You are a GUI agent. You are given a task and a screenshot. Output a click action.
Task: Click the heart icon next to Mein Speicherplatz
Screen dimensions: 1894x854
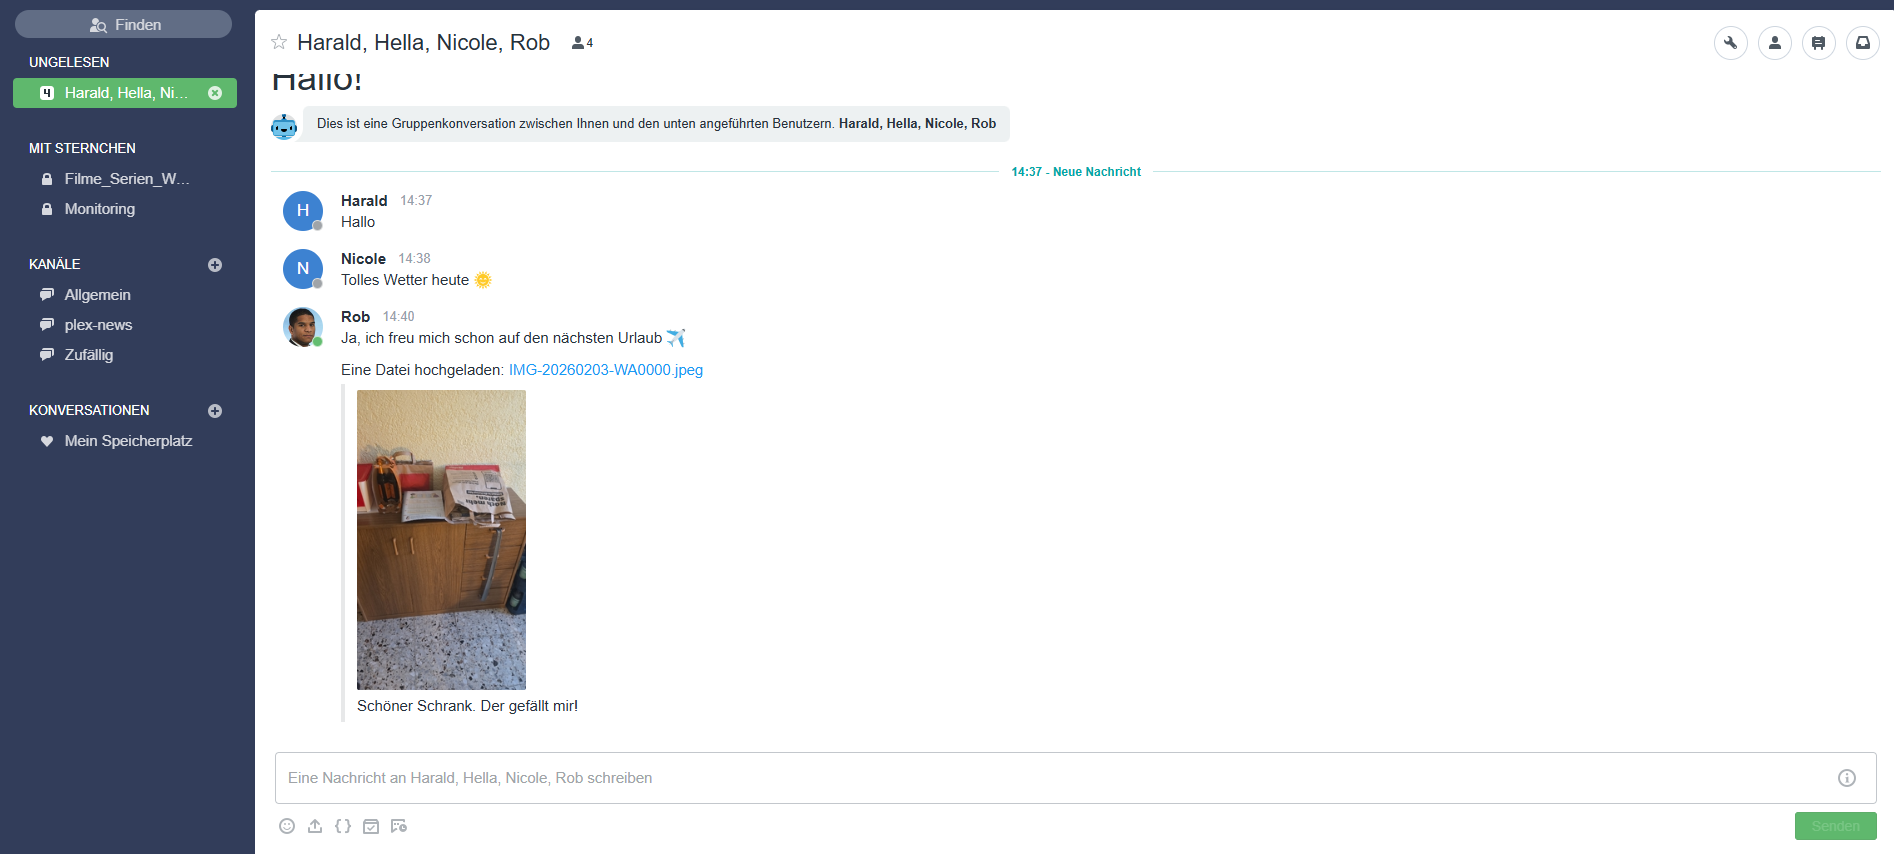(x=47, y=441)
